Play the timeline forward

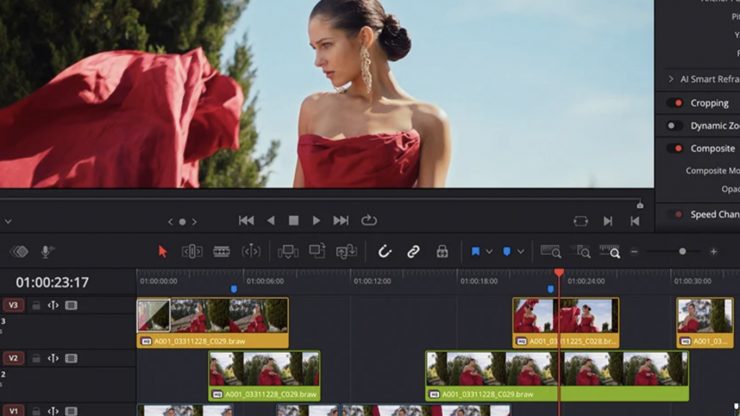click(316, 221)
